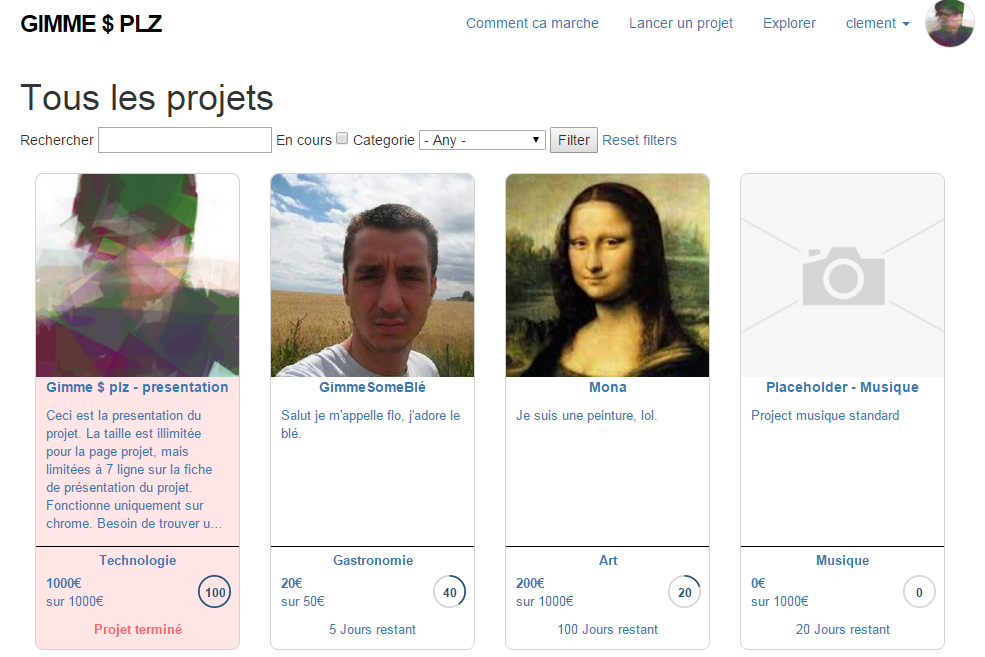The height and width of the screenshot is (657, 985).
Task: Click the Projet terminé status text
Action: pyautogui.click(x=138, y=629)
